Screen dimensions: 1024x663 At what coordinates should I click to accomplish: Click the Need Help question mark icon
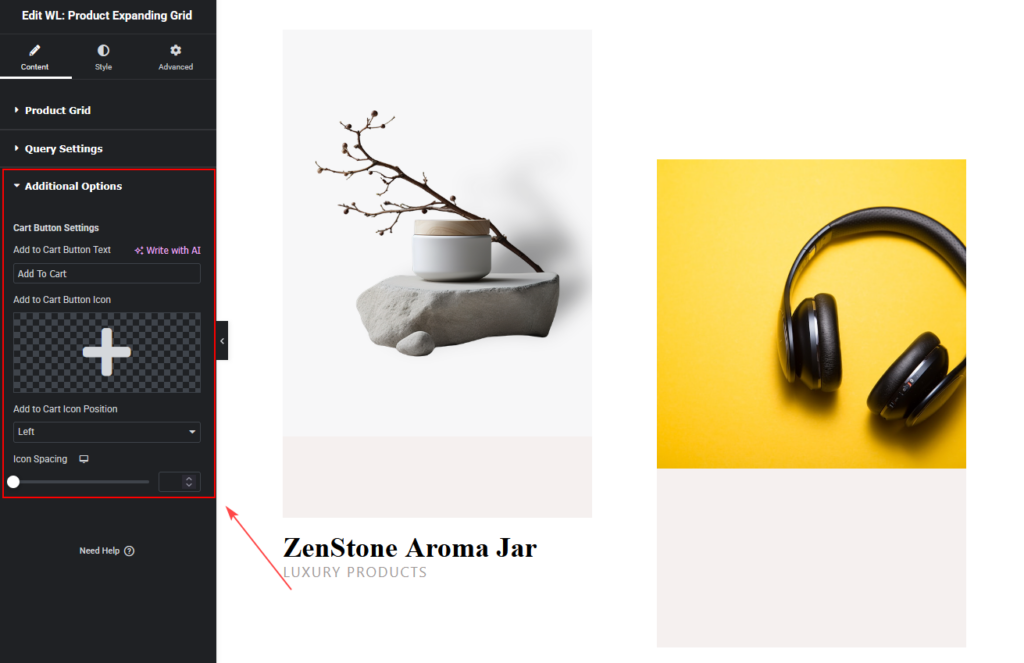click(x=129, y=551)
